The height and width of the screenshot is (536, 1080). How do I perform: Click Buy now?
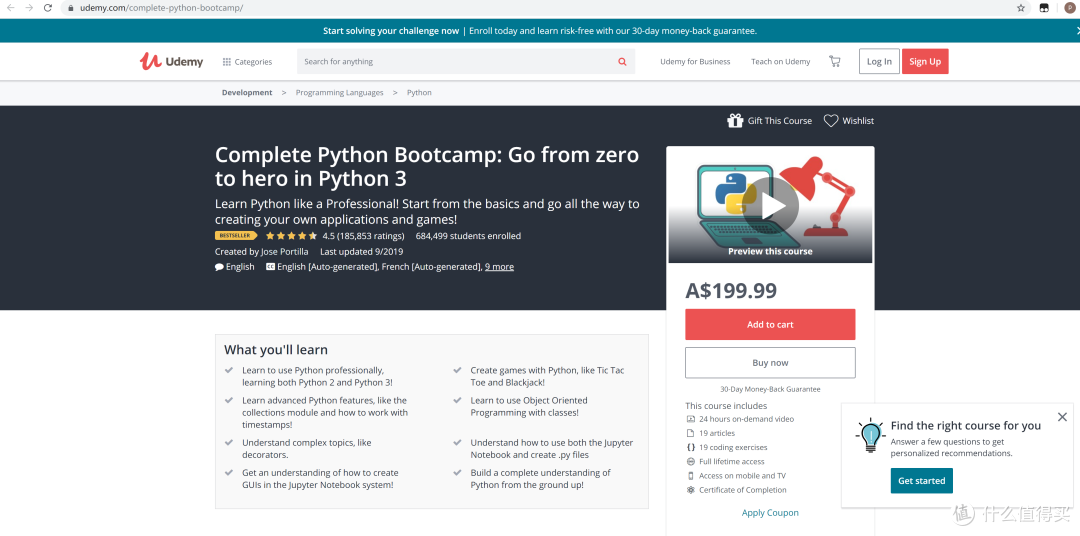click(770, 362)
